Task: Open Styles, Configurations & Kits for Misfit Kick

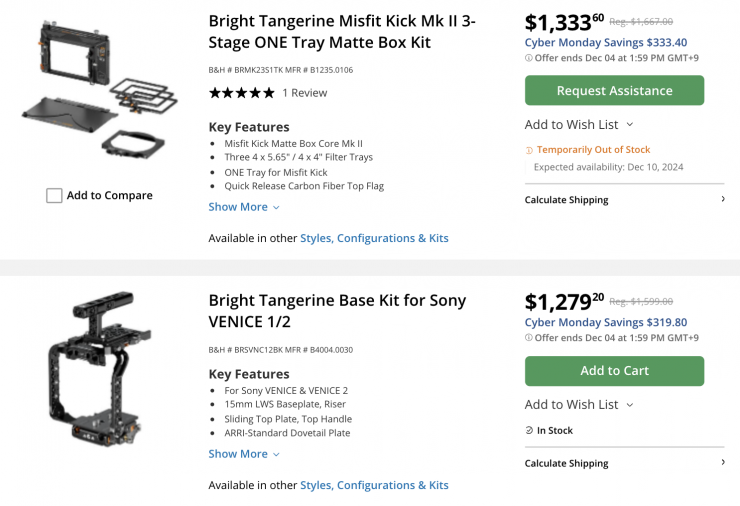Action: tap(374, 238)
